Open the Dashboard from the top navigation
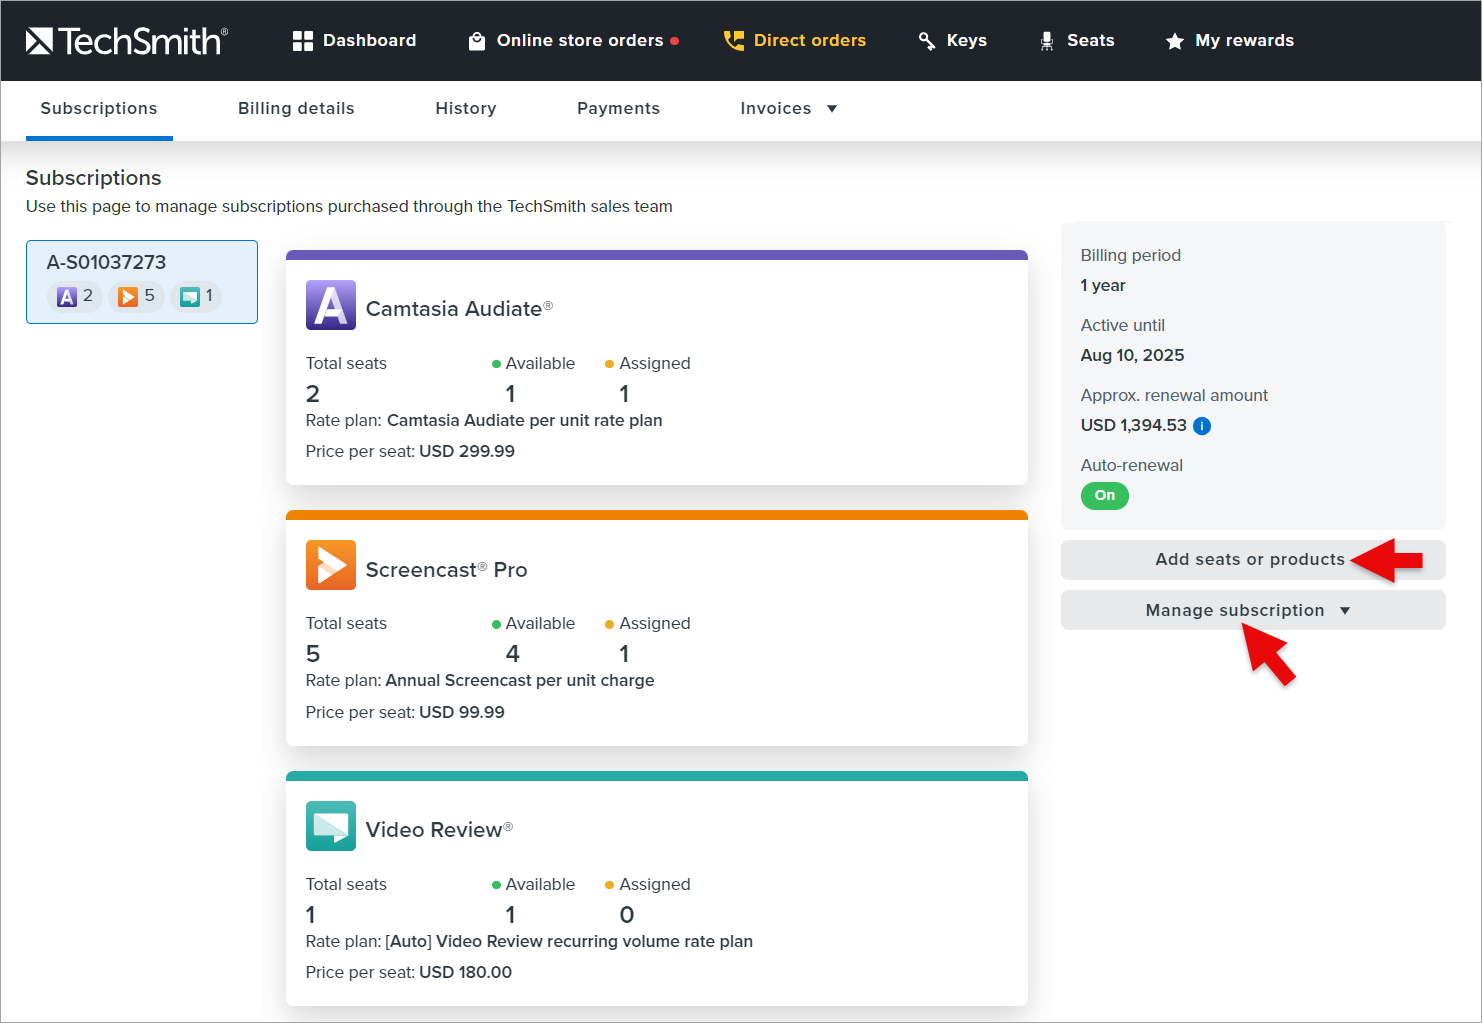 click(354, 41)
